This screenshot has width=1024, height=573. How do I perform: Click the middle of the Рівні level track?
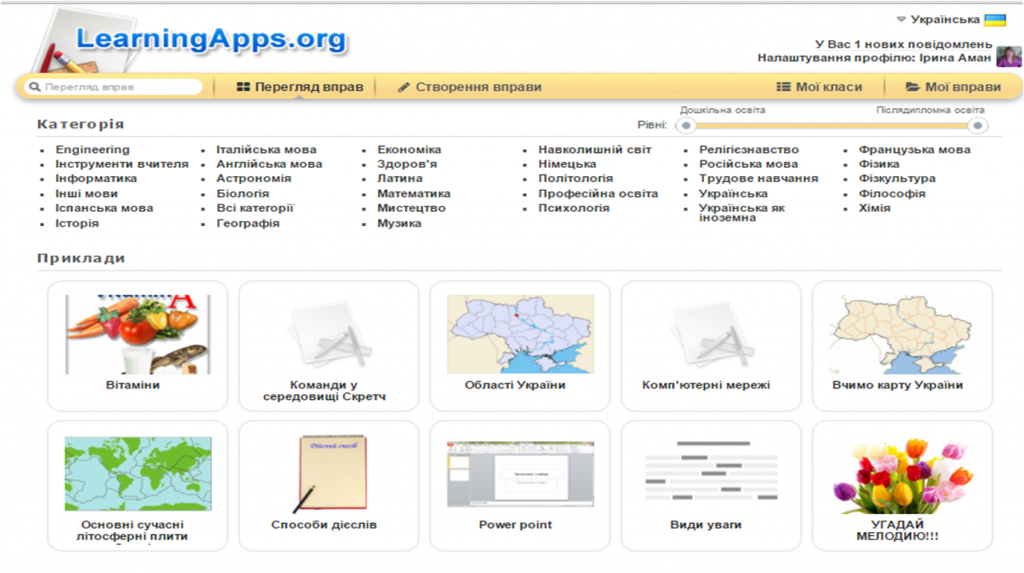(831, 125)
